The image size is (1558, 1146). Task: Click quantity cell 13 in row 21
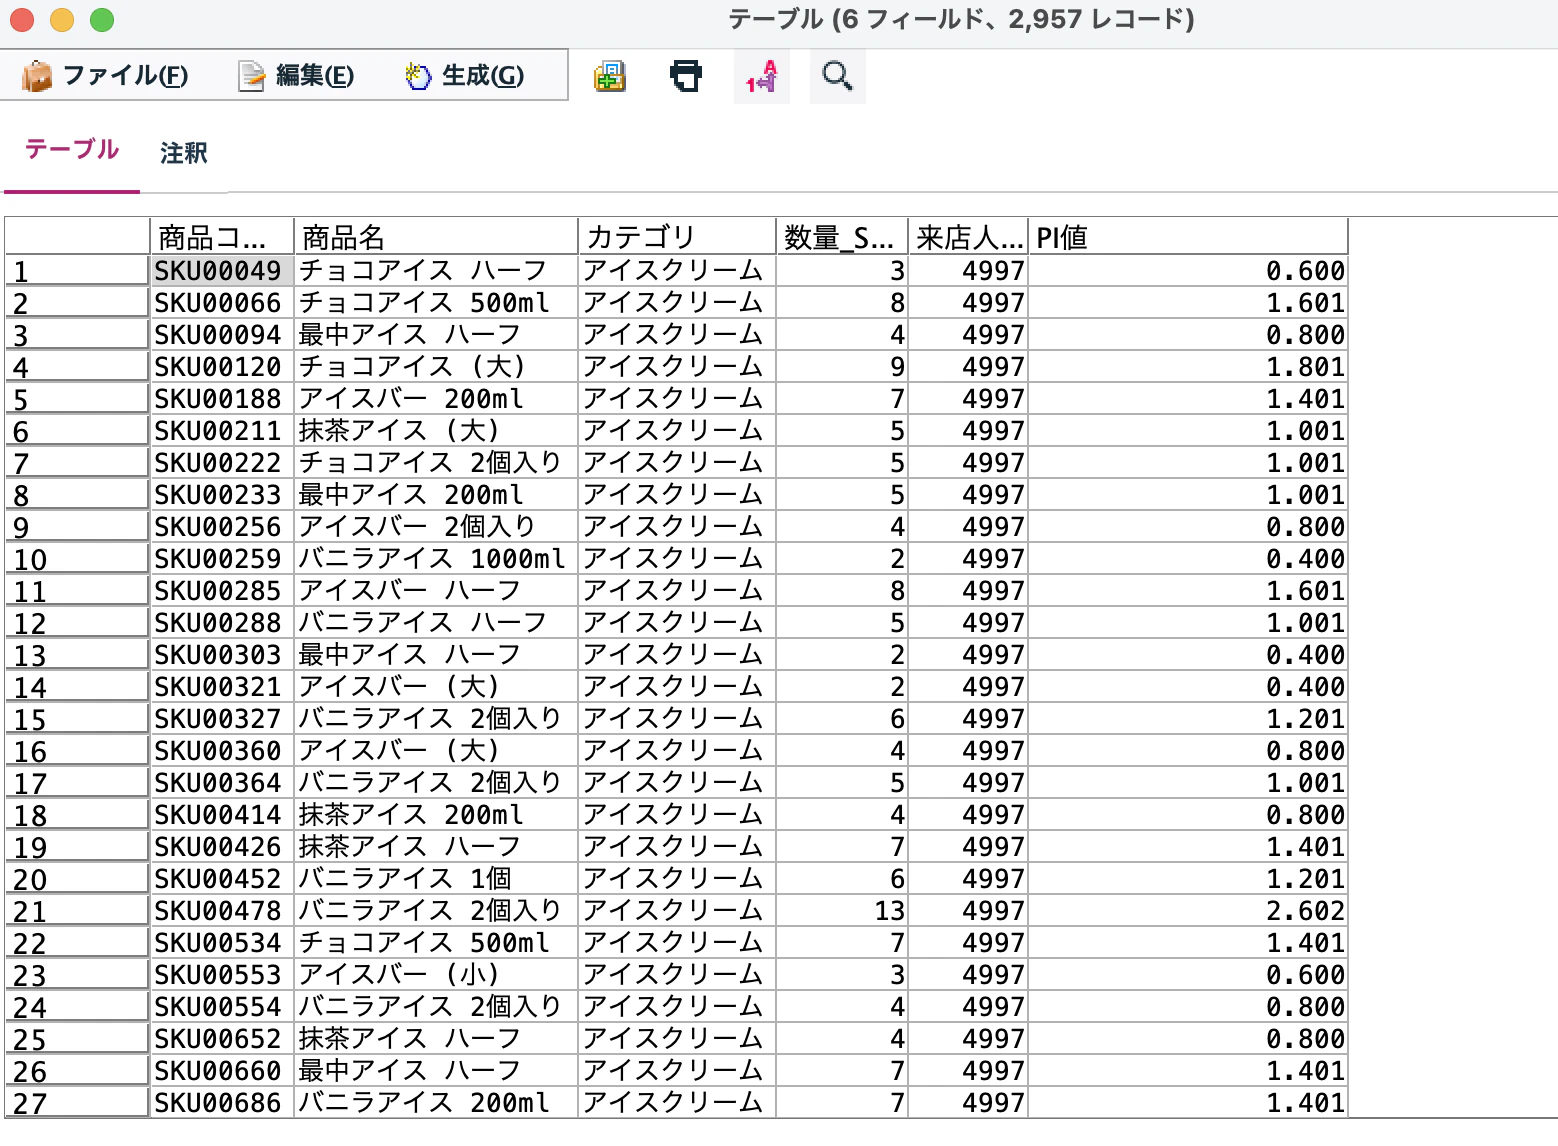tap(842, 911)
